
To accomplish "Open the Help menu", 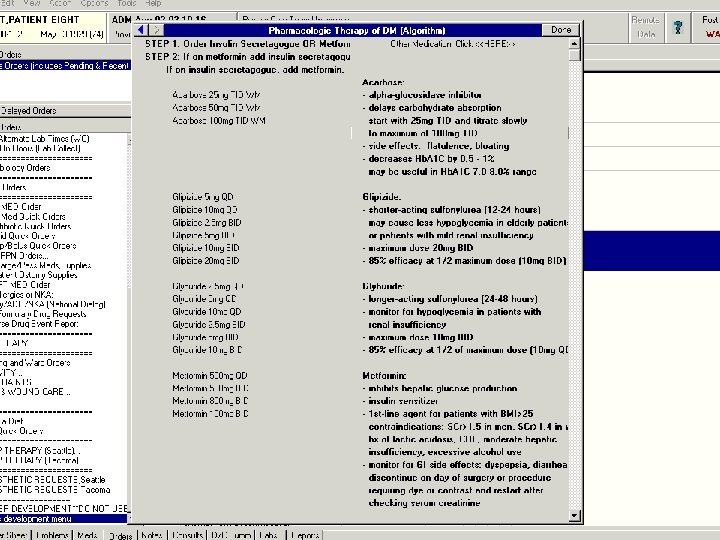I will pos(153,3).
